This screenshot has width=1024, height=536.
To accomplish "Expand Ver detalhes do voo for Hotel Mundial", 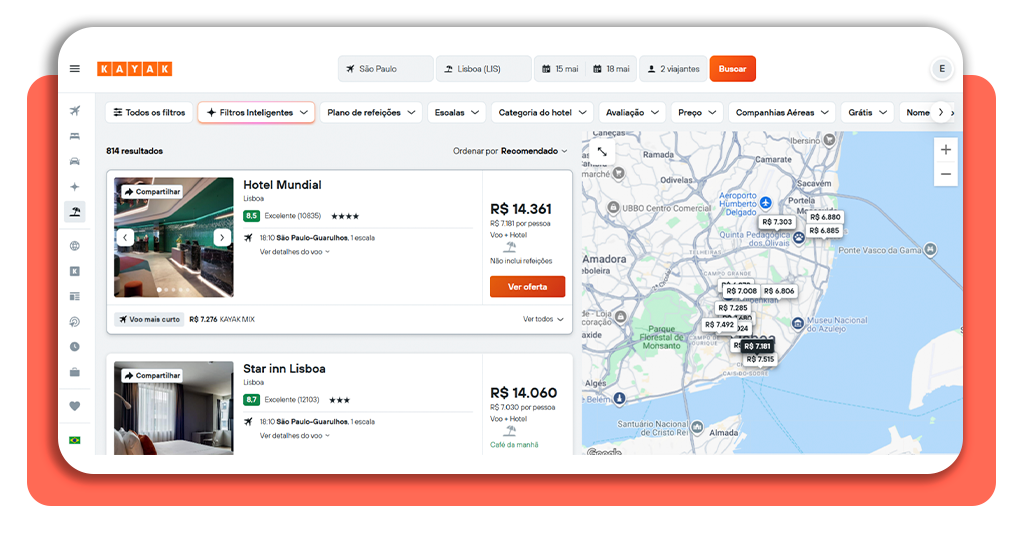I will [295, 252].
